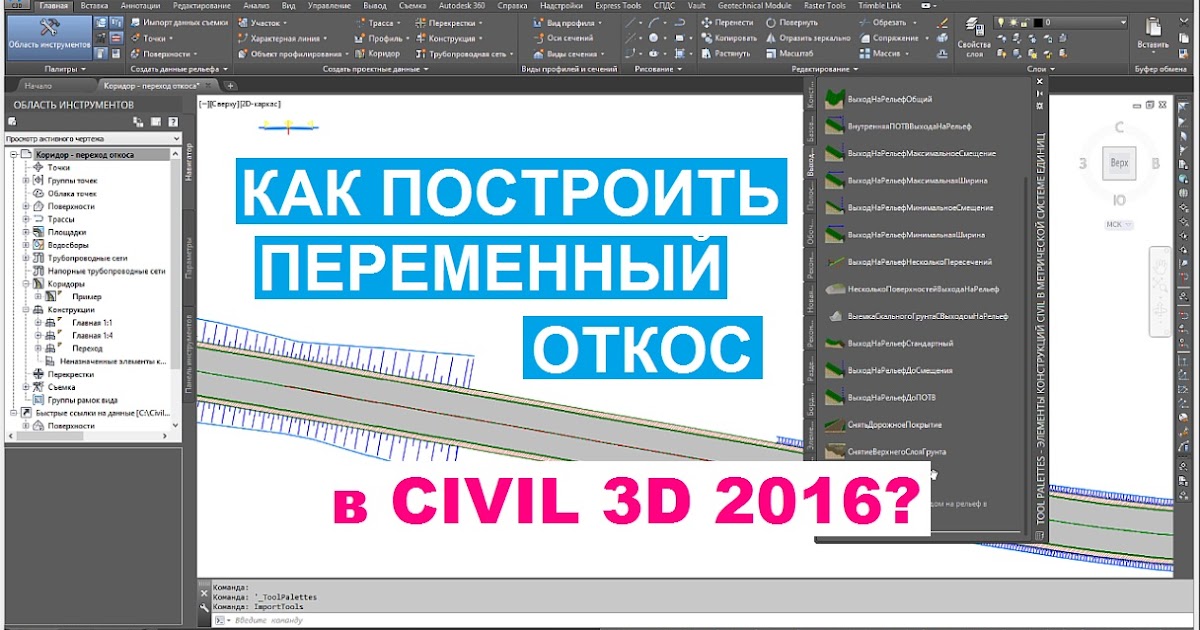Open the Вставка ribbon tab
Viewport: 1200px width, 630px height.
click(95, 5)
